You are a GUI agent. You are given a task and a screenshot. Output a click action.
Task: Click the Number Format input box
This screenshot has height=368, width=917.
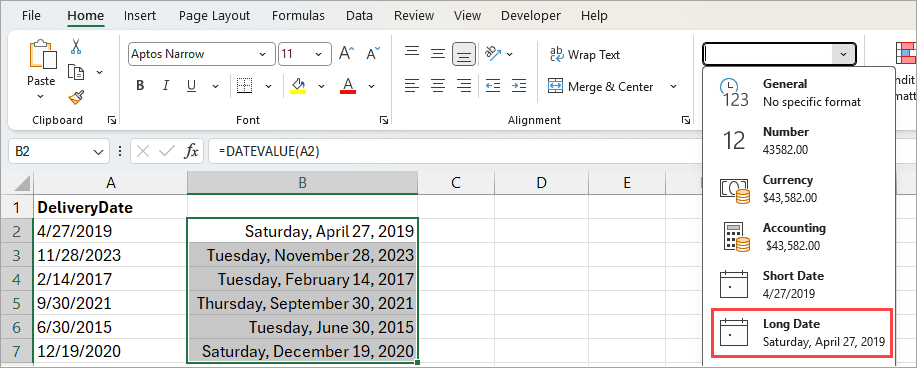[x=768, y=54]
